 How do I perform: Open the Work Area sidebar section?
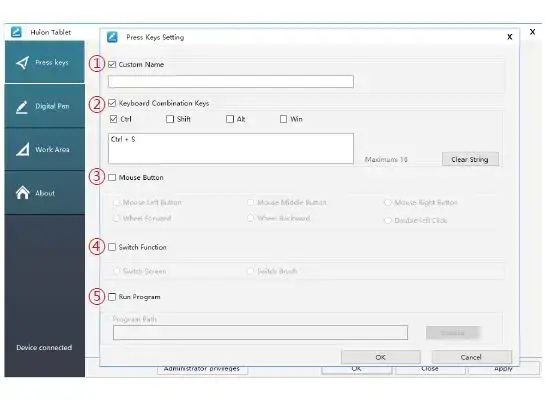(x=44, y=149)
